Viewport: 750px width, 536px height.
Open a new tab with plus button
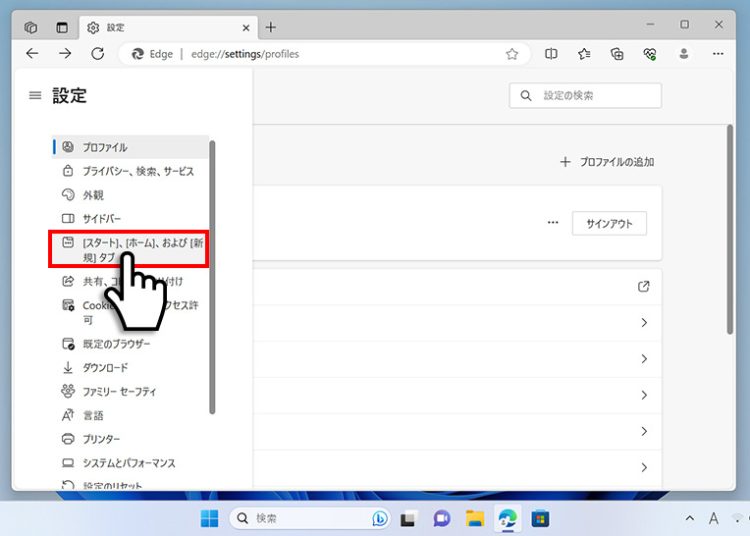[x=271, y=27]
